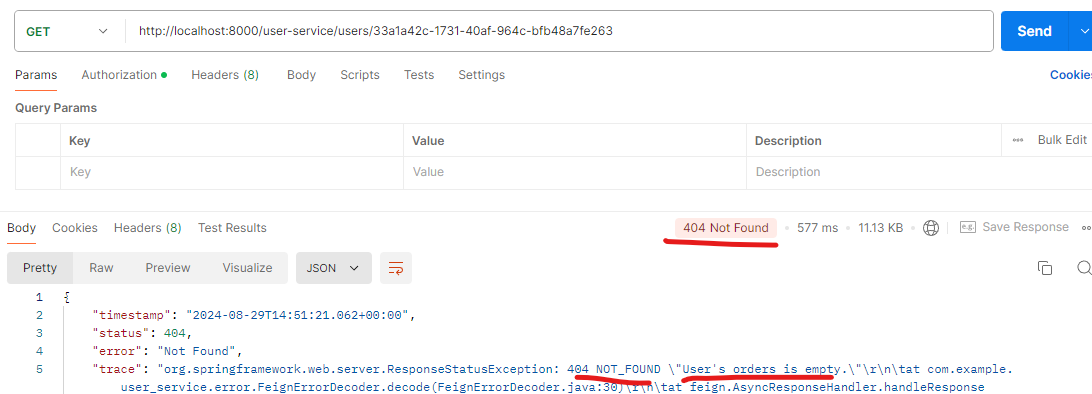Image resolution: width=1092 pixels, height=394 pixels.
Task: Save Response to example
Action: point(1014,228)
